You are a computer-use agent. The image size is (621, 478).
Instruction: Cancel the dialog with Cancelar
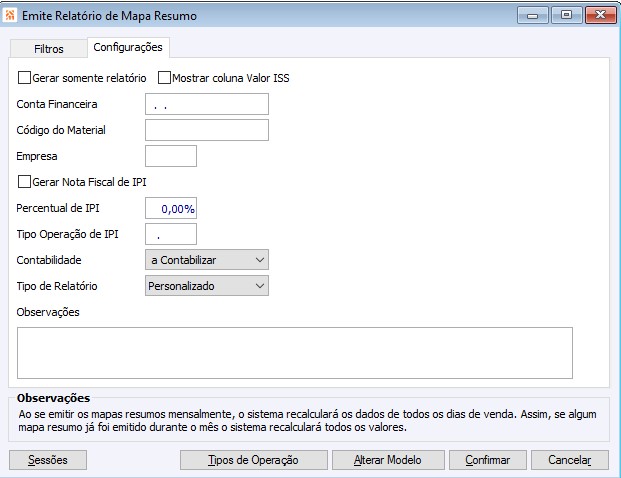point(570,460)
